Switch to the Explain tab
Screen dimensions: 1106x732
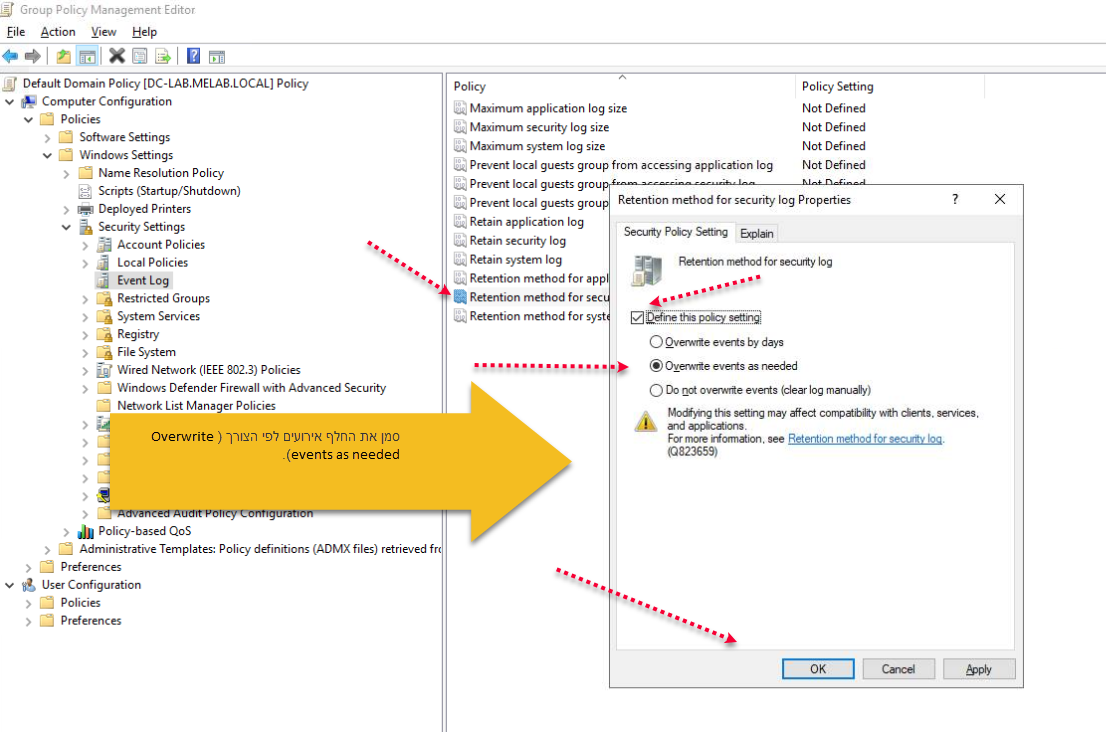[756, 233]
